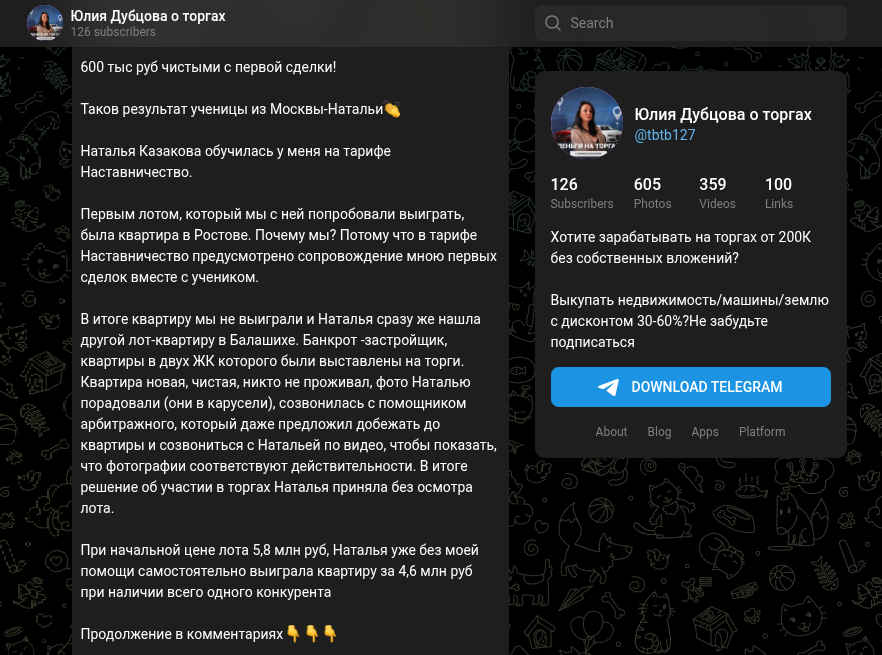882x655 pixels.
Task: Open the @tbtb127 username link
Action: point(665,135)
